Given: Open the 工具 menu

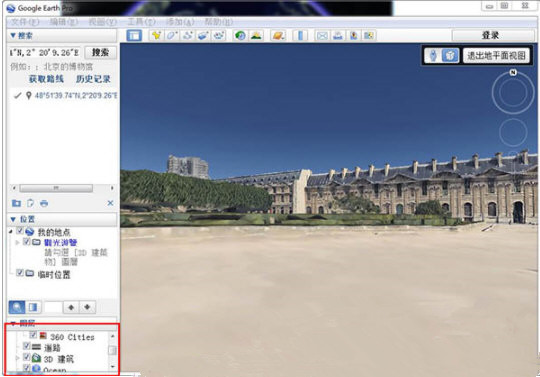Looking at the screenshot, I should pos(142,22).
